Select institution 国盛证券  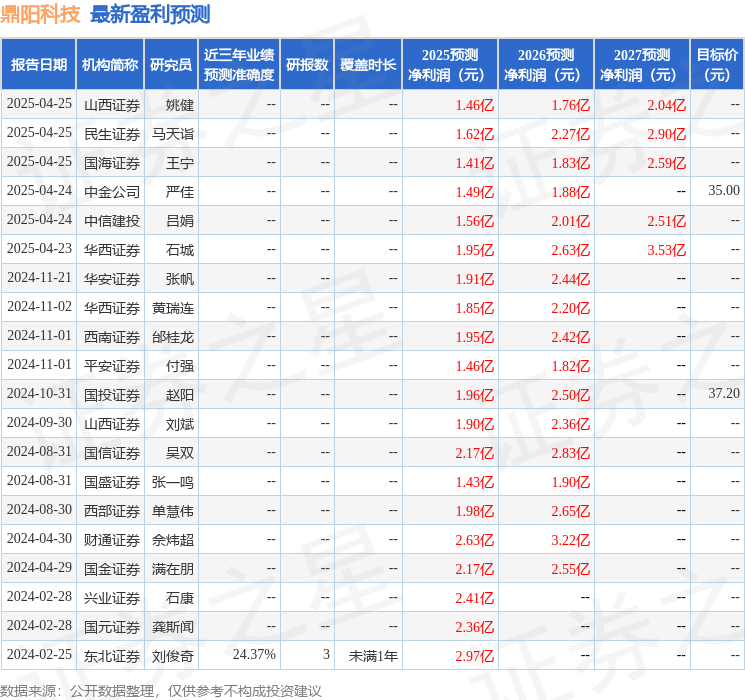pos(112,482)
